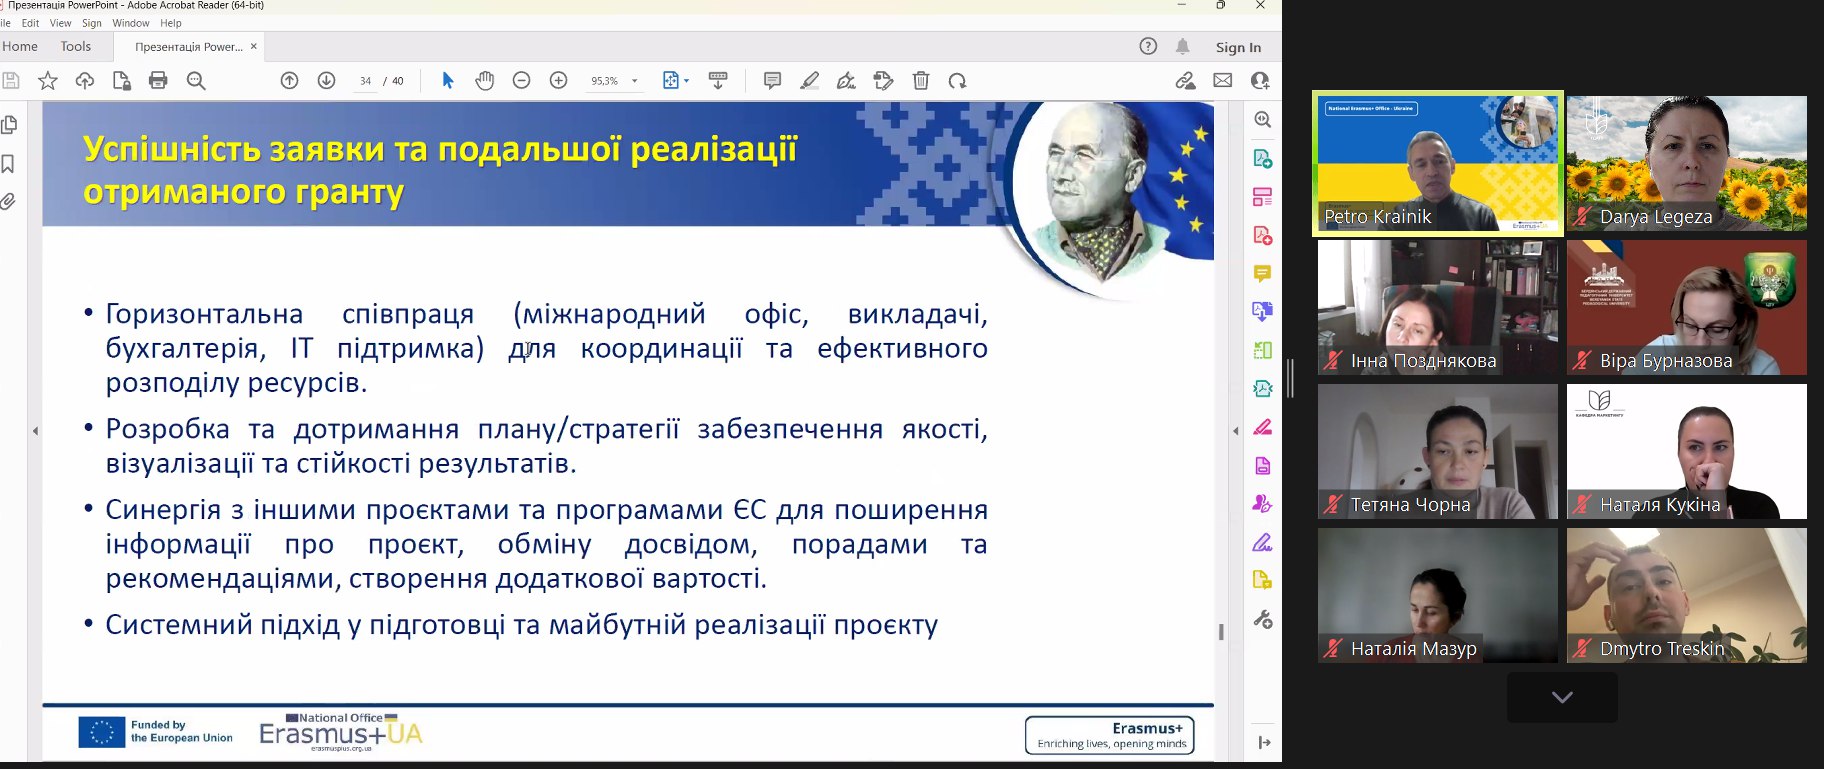Select Dmytro Treskin's video tile
The height and width of the screenshot is (769, 1824).
(x=1687, y=596)
